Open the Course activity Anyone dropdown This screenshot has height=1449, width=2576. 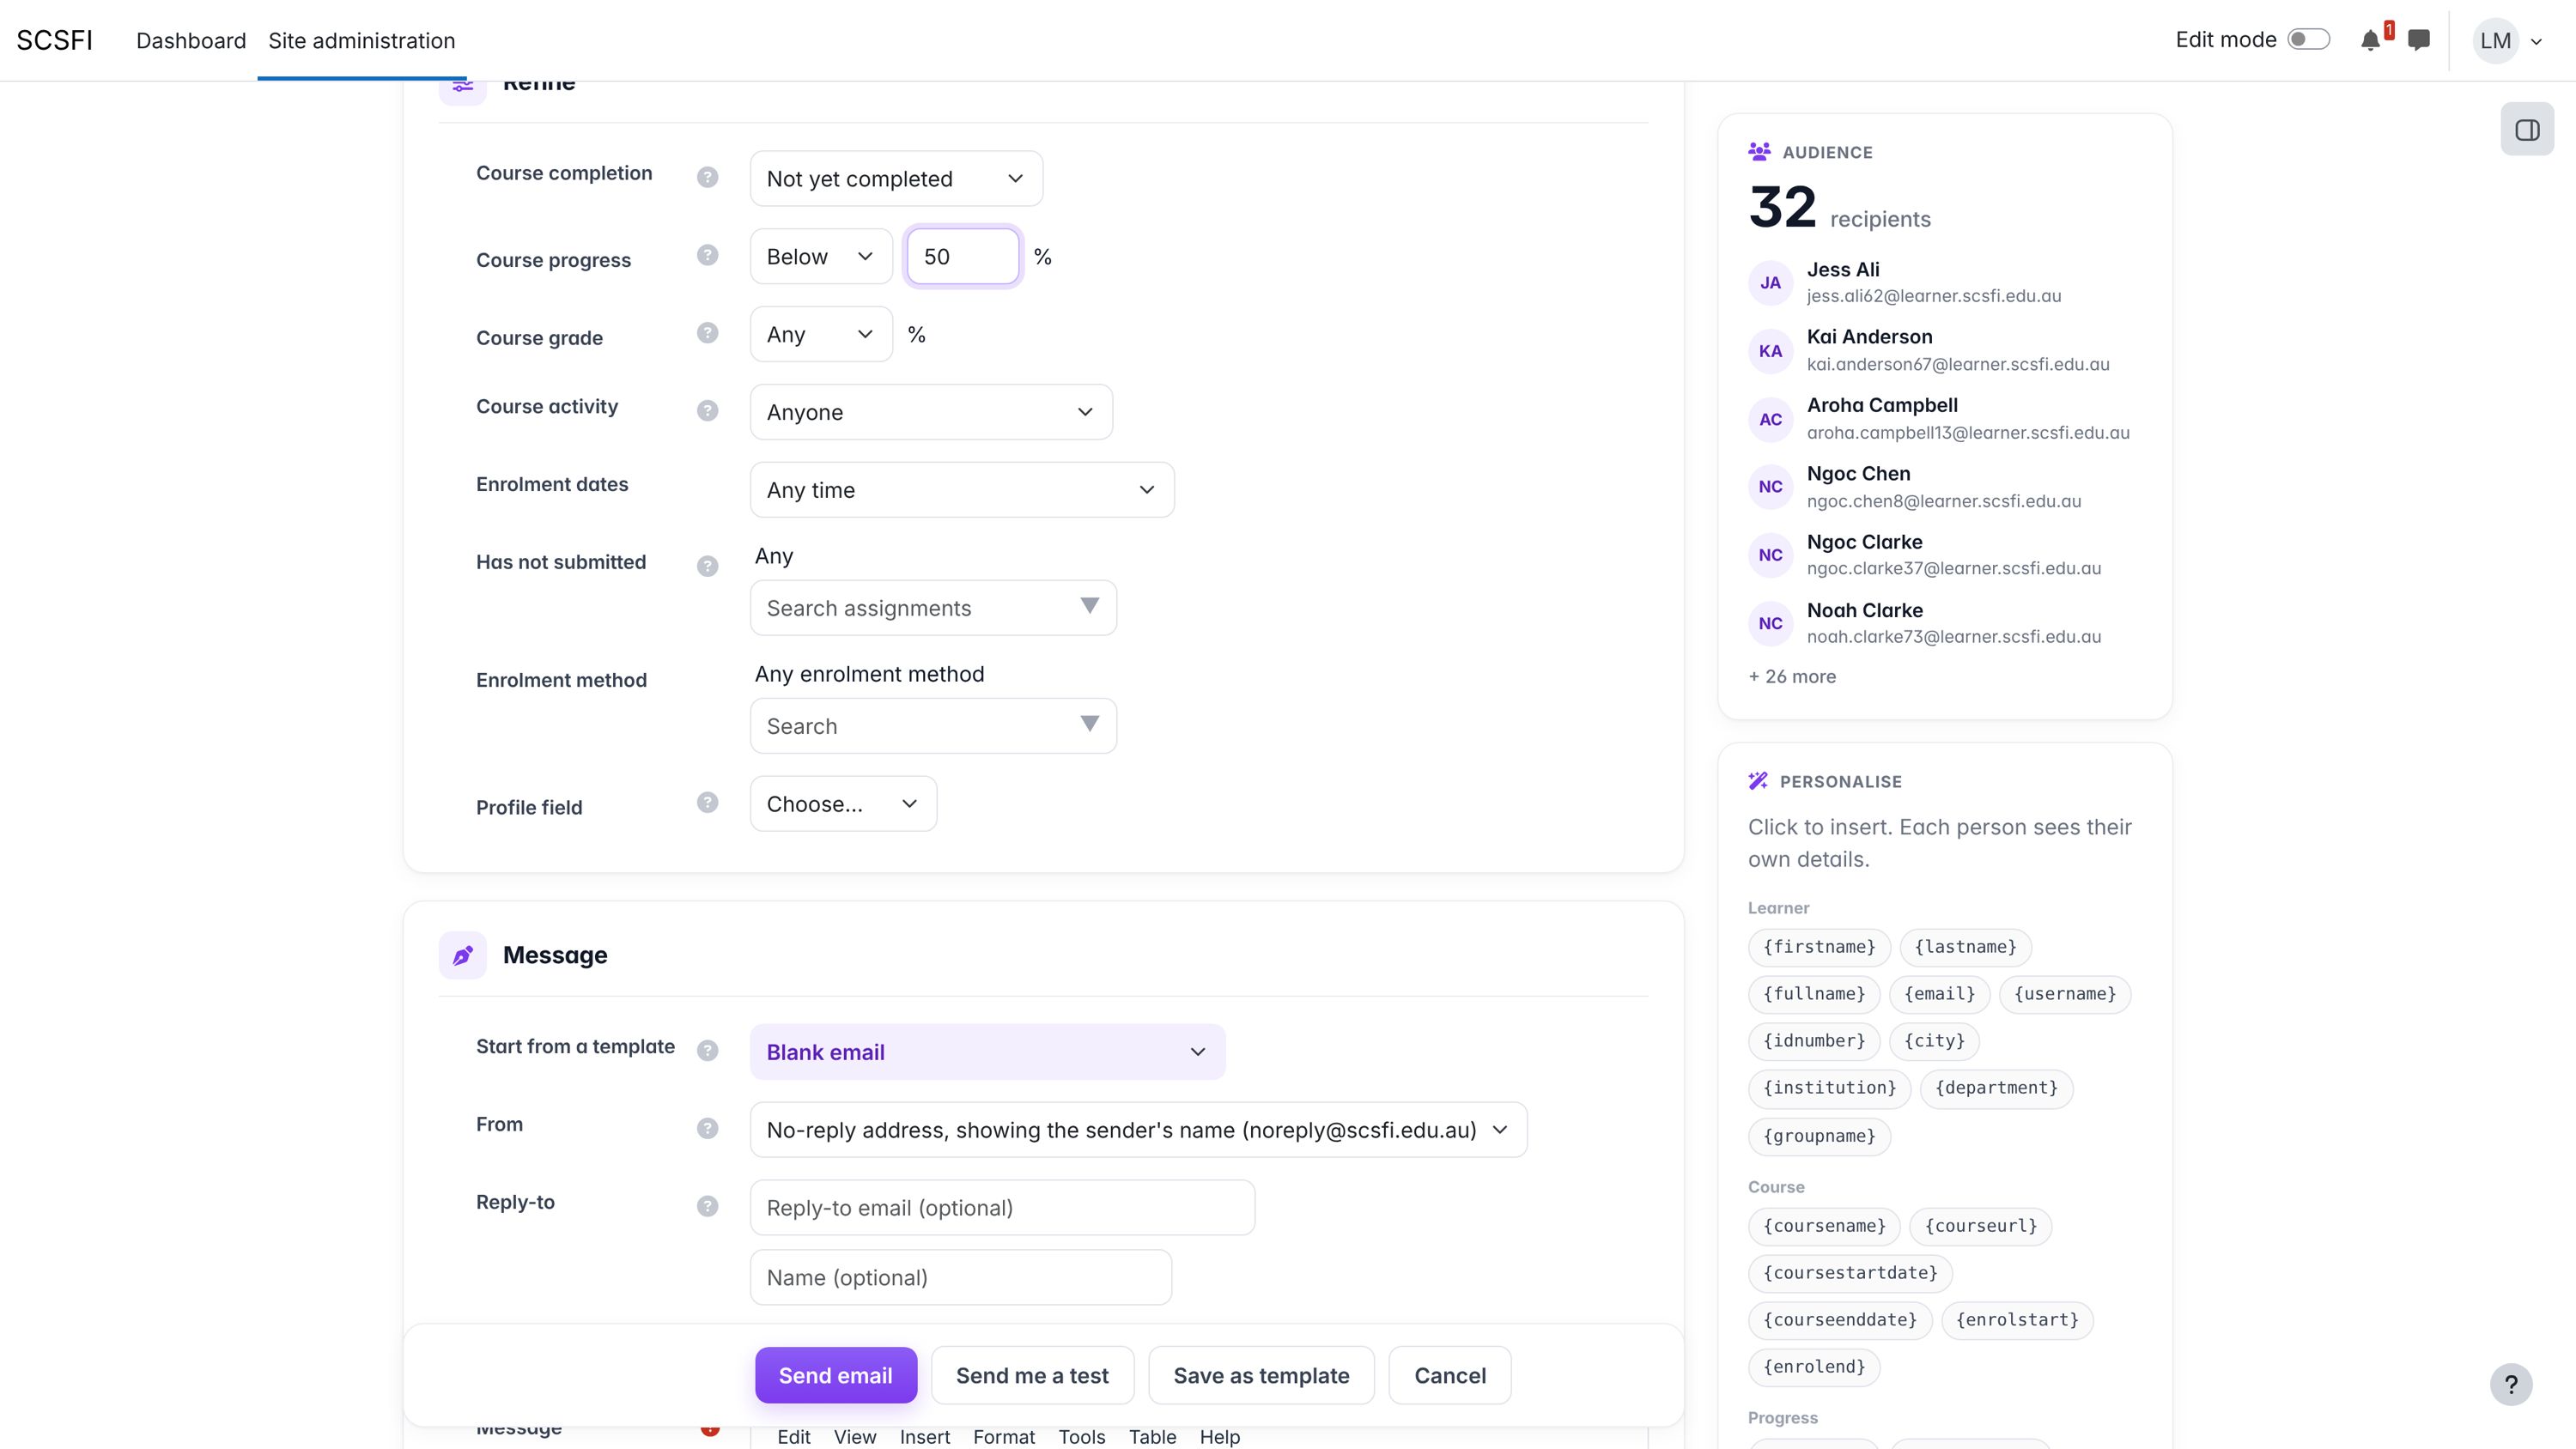[x=931, y=413]
